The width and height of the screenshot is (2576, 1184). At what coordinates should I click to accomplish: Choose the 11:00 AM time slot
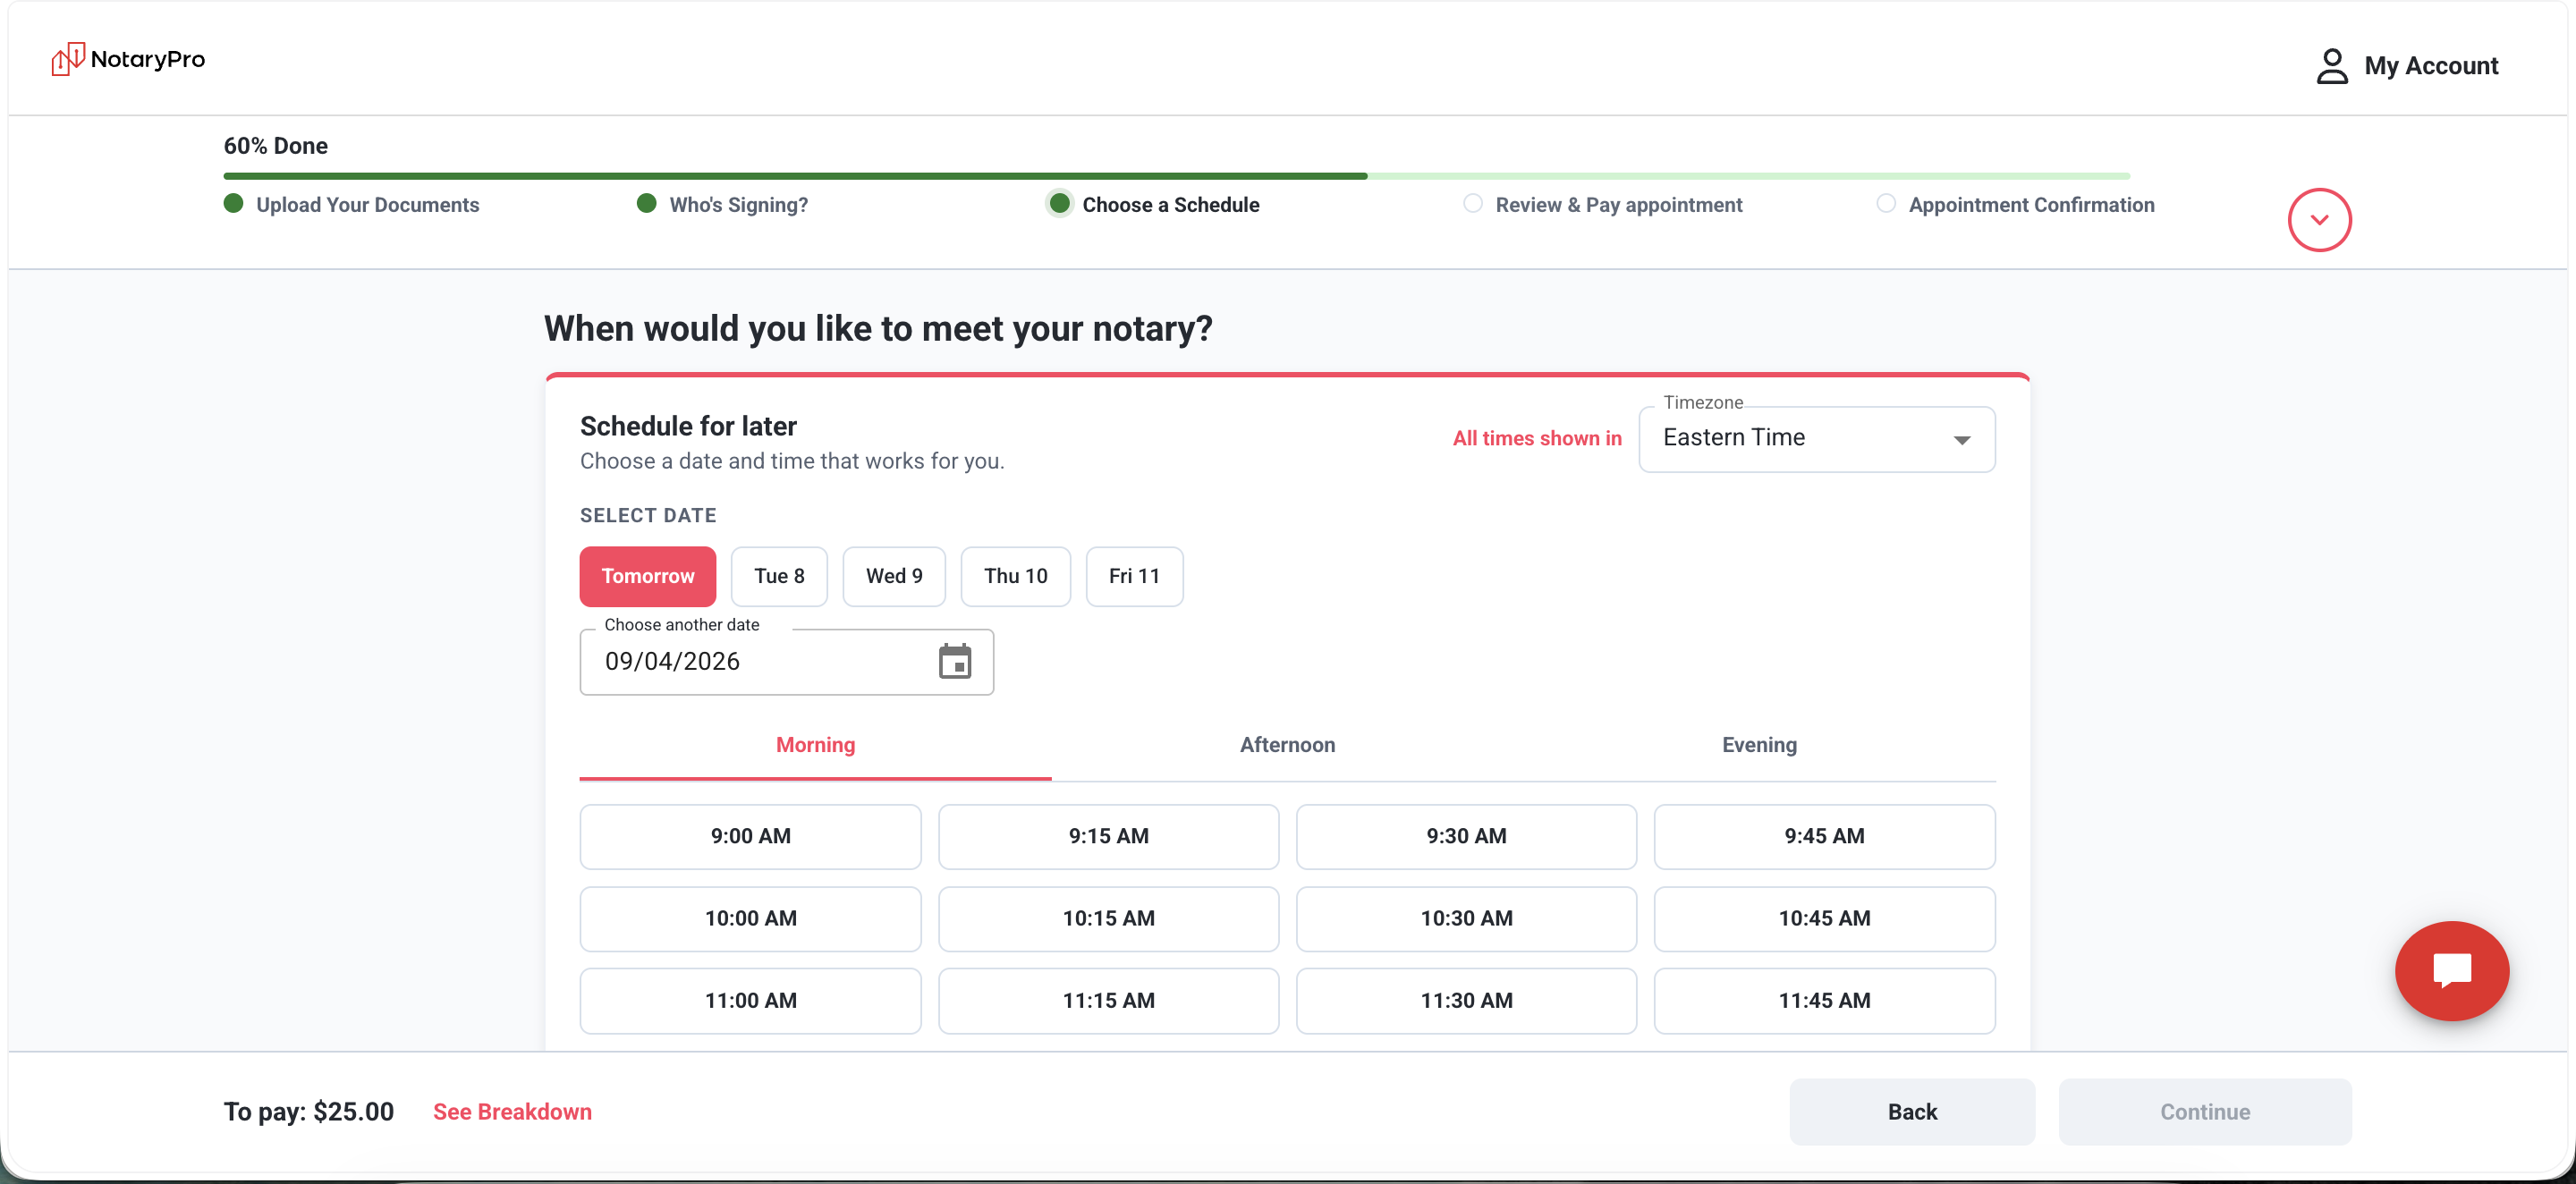click(x=750, y=1000)
